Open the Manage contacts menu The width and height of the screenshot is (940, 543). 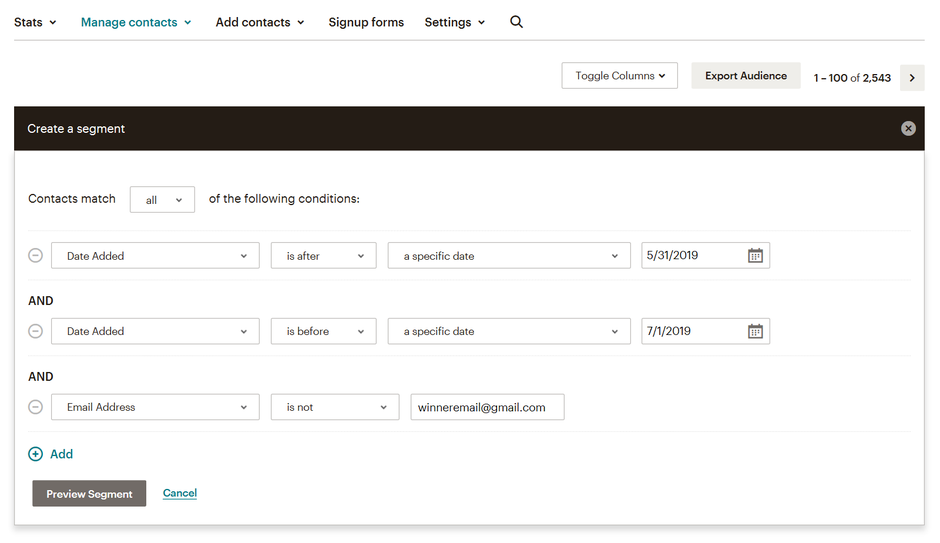click(136, 22)
